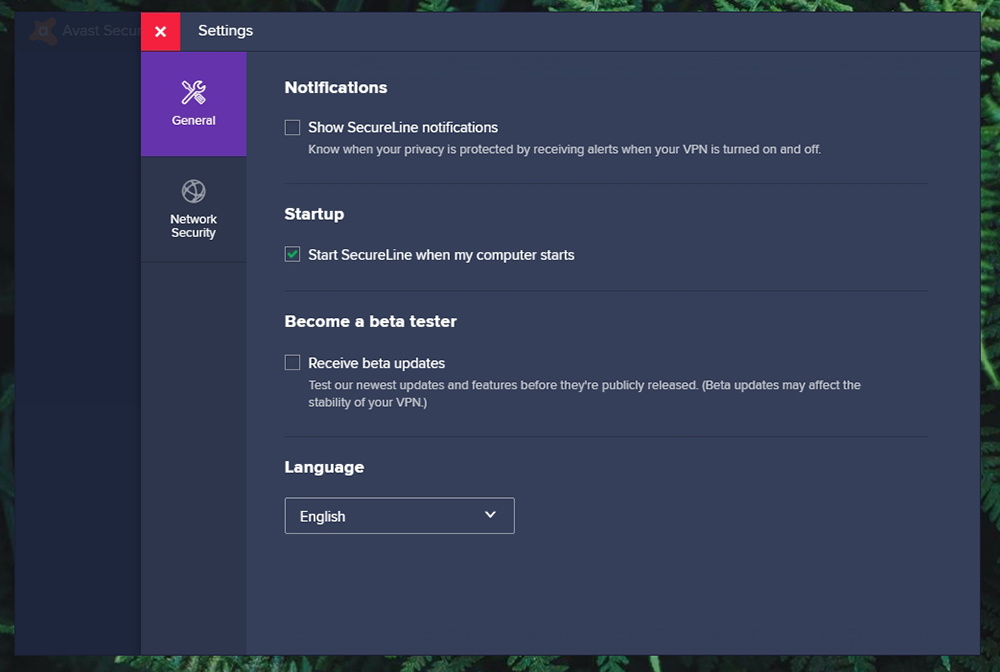The image size is (1000, 672).
Task: Enable Show SecureLine notifications checkbox
Action: click(292, 128)
